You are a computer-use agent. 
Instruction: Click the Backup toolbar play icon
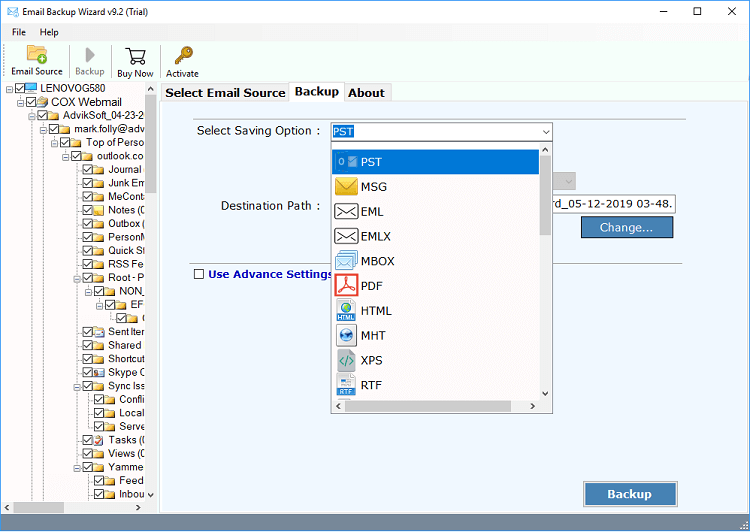coord(89,55)
